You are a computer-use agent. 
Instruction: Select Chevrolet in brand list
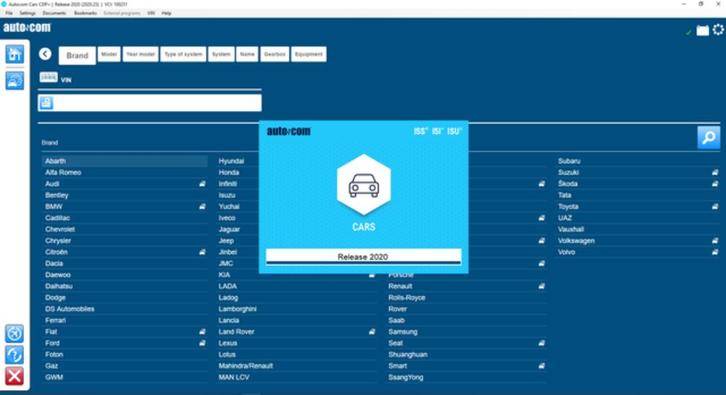[60, 229]
